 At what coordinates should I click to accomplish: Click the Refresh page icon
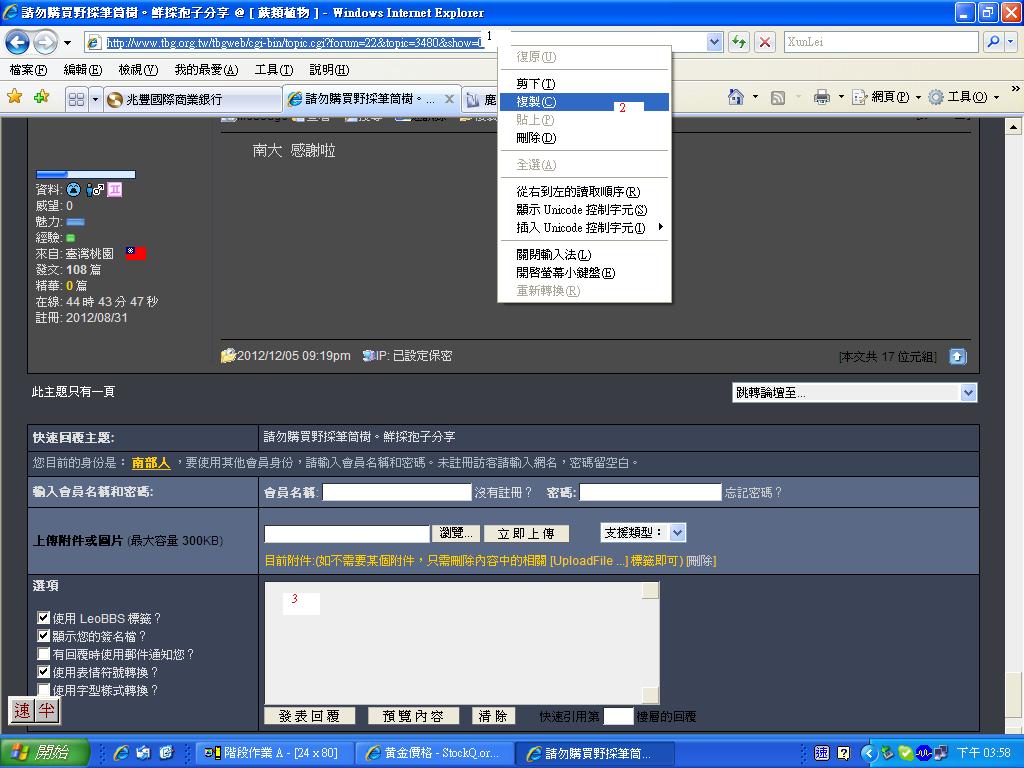coord(739,42)
